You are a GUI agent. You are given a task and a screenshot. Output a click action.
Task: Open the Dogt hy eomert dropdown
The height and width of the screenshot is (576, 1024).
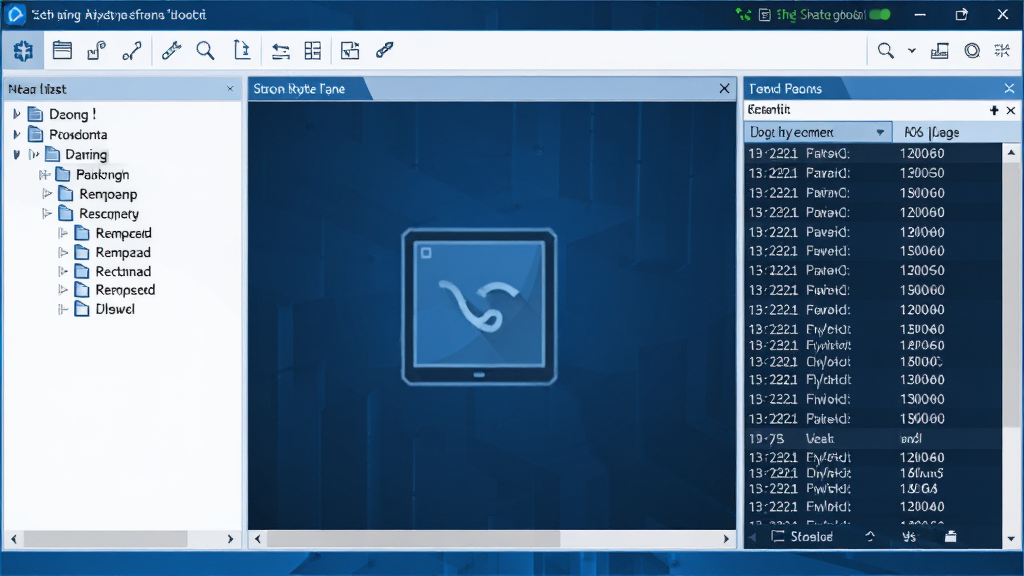pyautogui.click(x=818, y=133)
